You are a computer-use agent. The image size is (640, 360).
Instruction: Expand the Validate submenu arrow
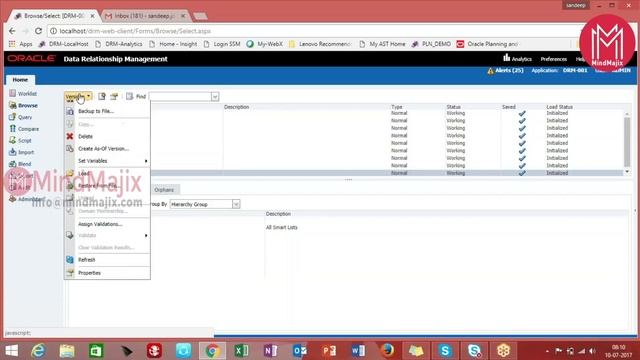146,236
